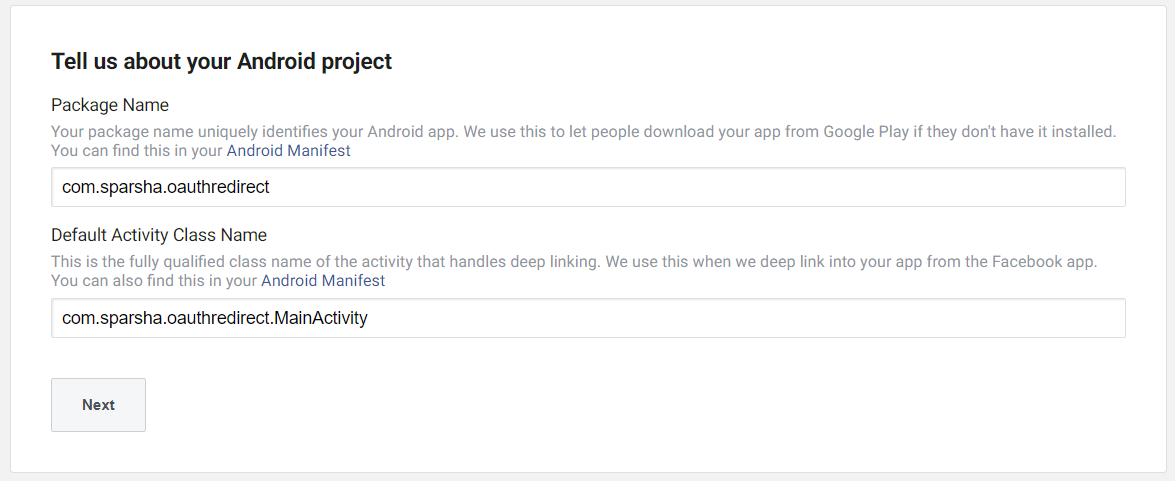
Task: Open Android Manifest link under Default Activity
Action: click(x=323, y=281)
